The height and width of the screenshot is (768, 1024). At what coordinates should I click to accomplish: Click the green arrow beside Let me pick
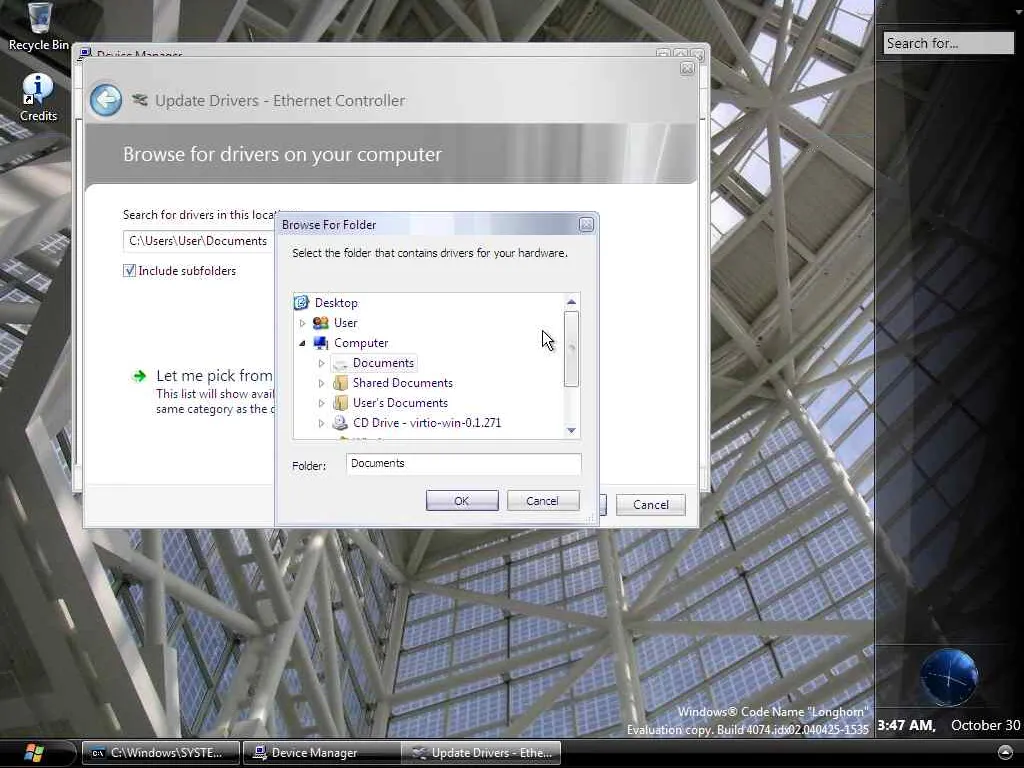click(139, 376)
